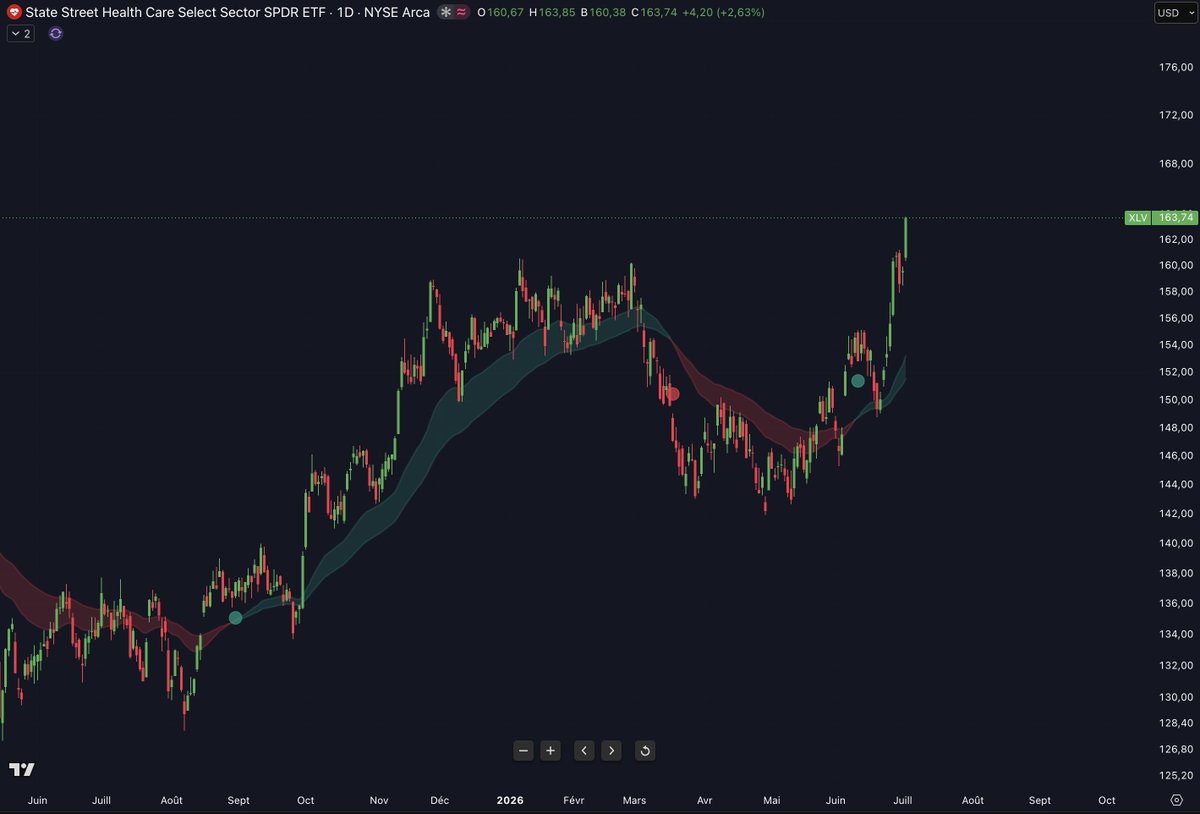This screenshot has height=814, width=1200.
Task: Open chart settings gear icon near time axis
Action: click(1177, 800)
